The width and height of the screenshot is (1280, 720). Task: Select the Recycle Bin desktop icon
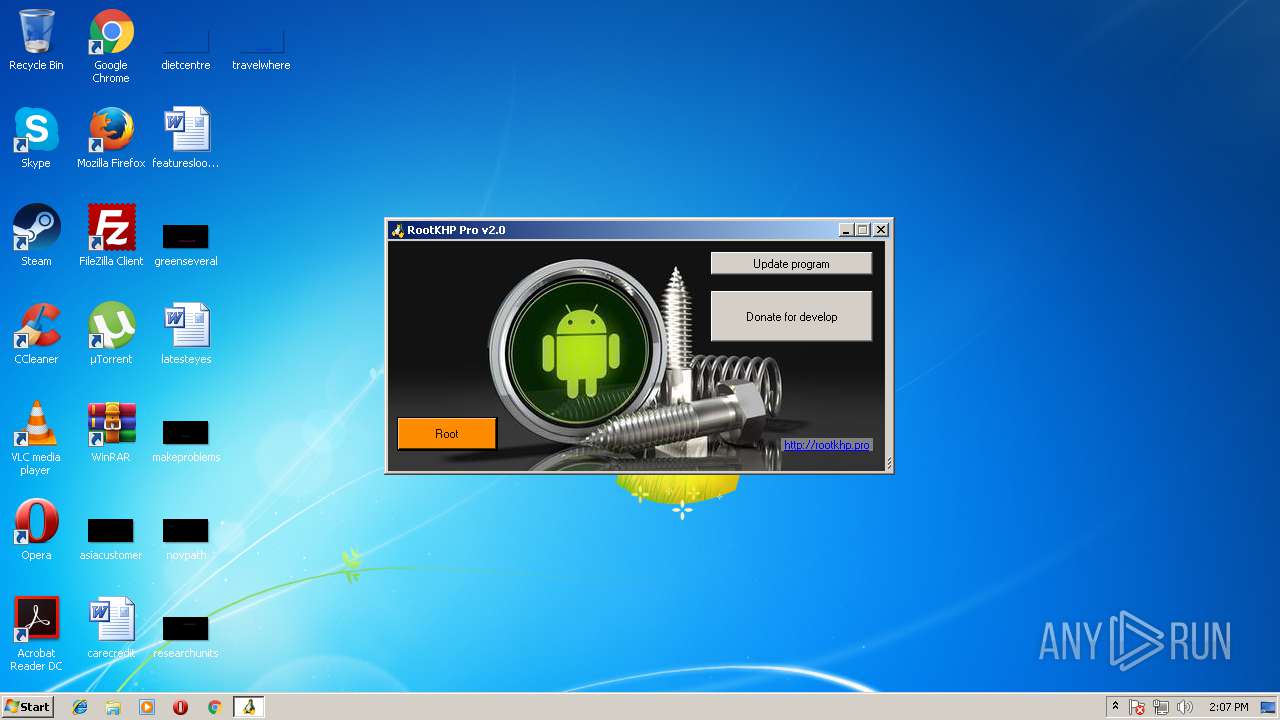click(36, 40)
